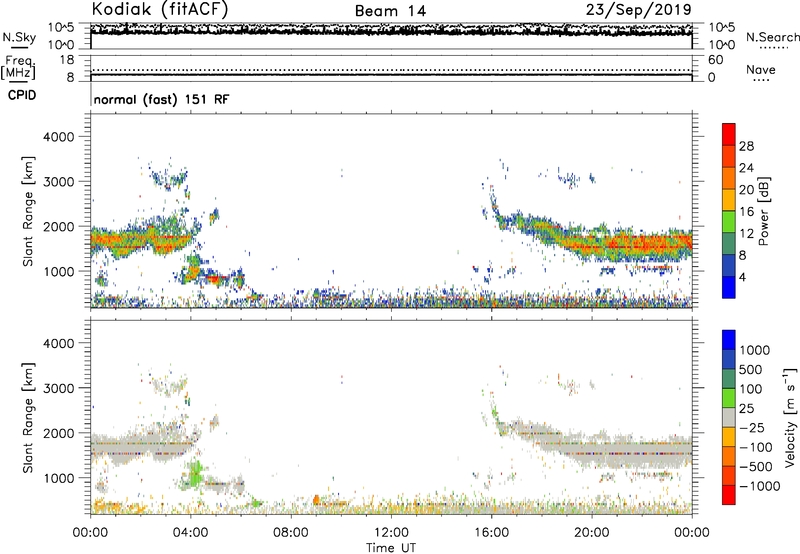Click 'normal (fast) 151 RF' text
Screen dimensions: 800x554
(x=161, y=99)
